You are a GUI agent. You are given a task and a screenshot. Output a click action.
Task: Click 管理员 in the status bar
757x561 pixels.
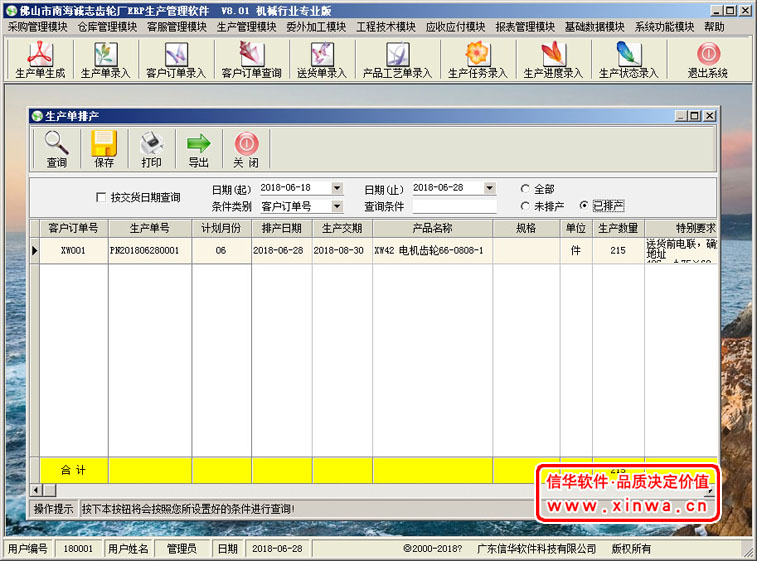[182, 548]
